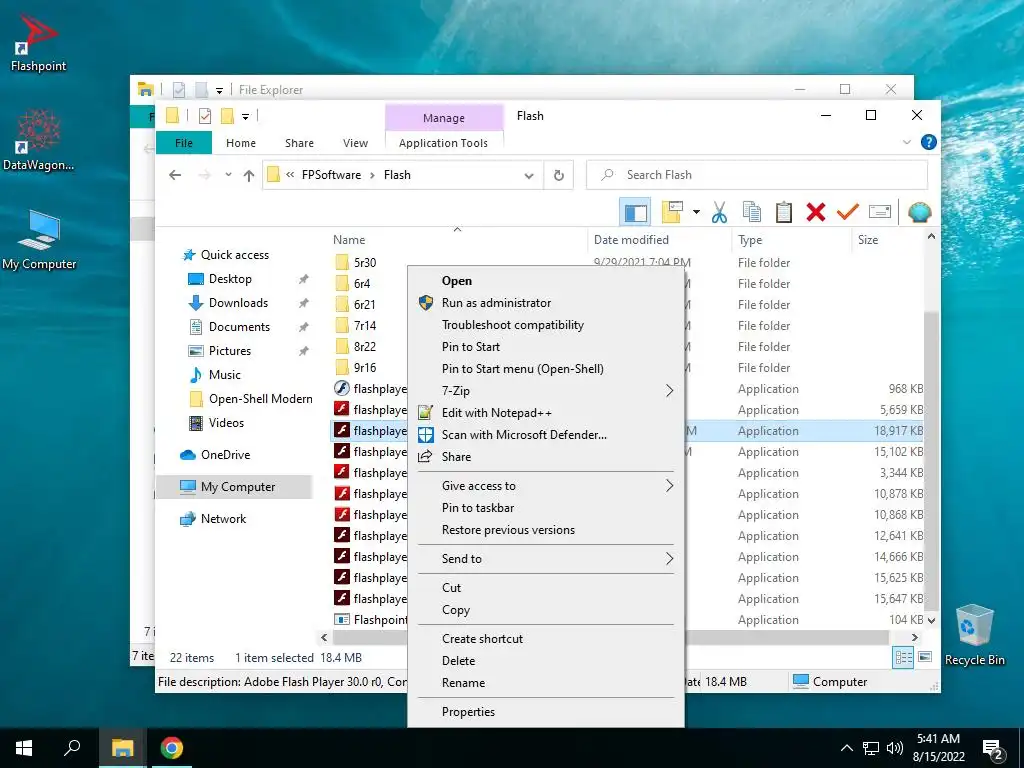Click in the Search Flash box
This screenshot has width=1024, height=768.
tap(758, 175)
